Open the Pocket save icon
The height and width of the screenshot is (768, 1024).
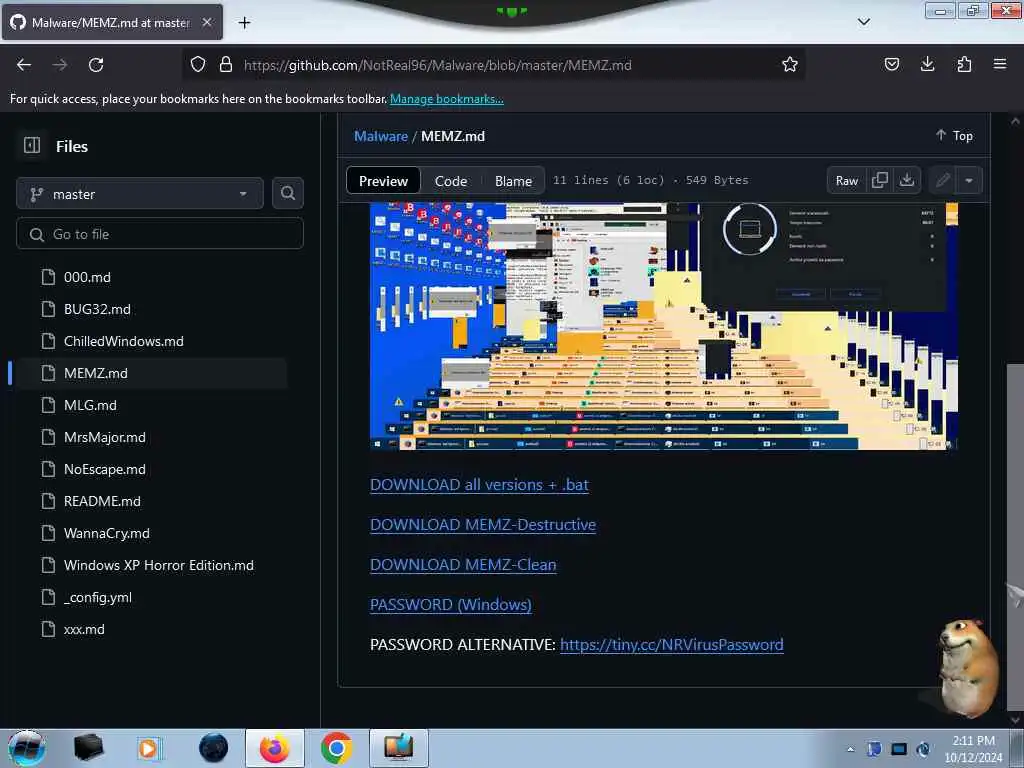click(x=891, y=64)
